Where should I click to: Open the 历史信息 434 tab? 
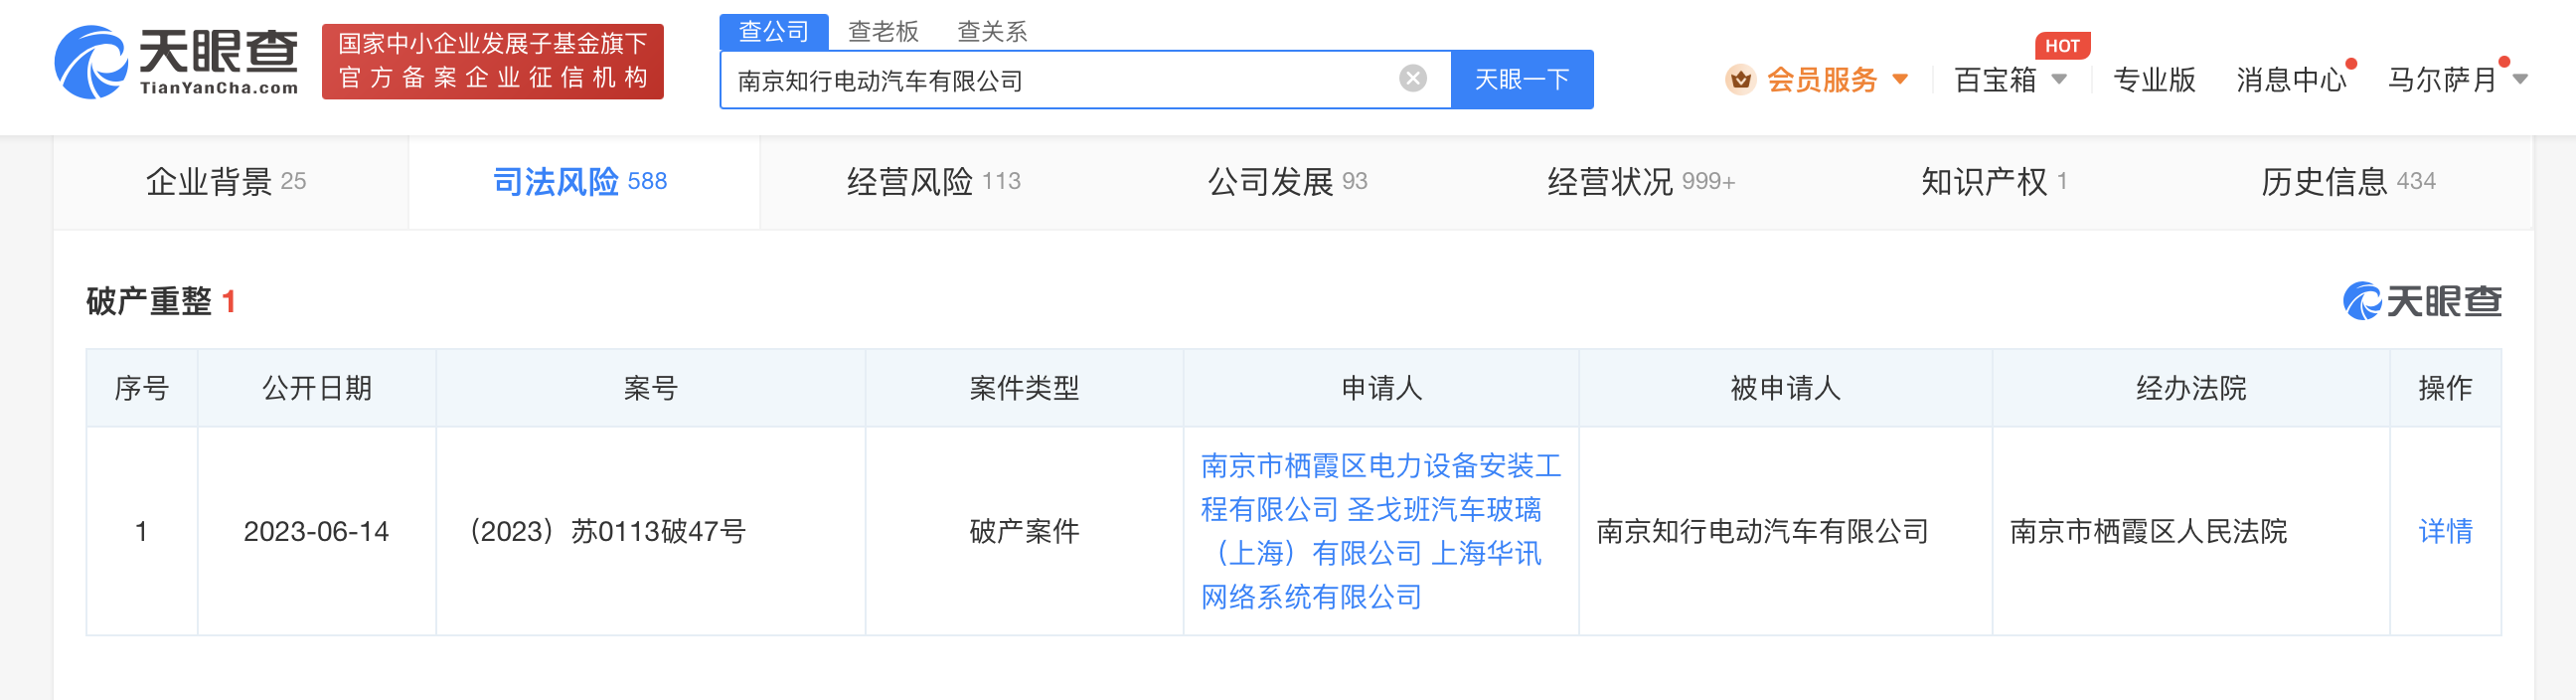[2348, 182]
